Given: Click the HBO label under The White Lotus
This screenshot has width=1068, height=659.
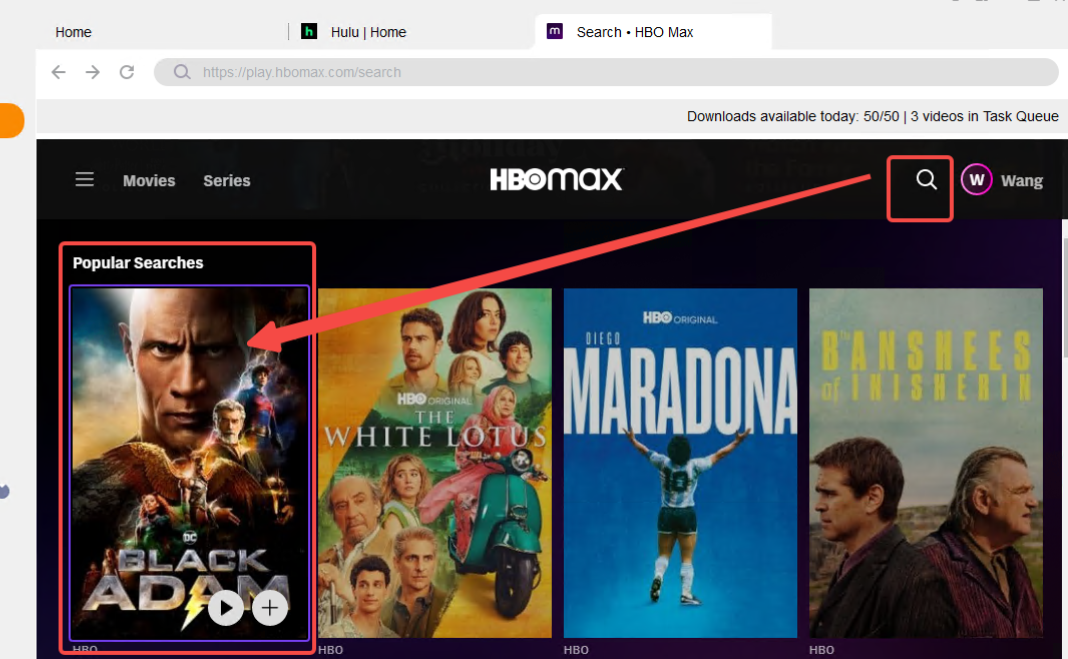Looking at the screenshot, I should pyautogui.click(x=330, y=650).
